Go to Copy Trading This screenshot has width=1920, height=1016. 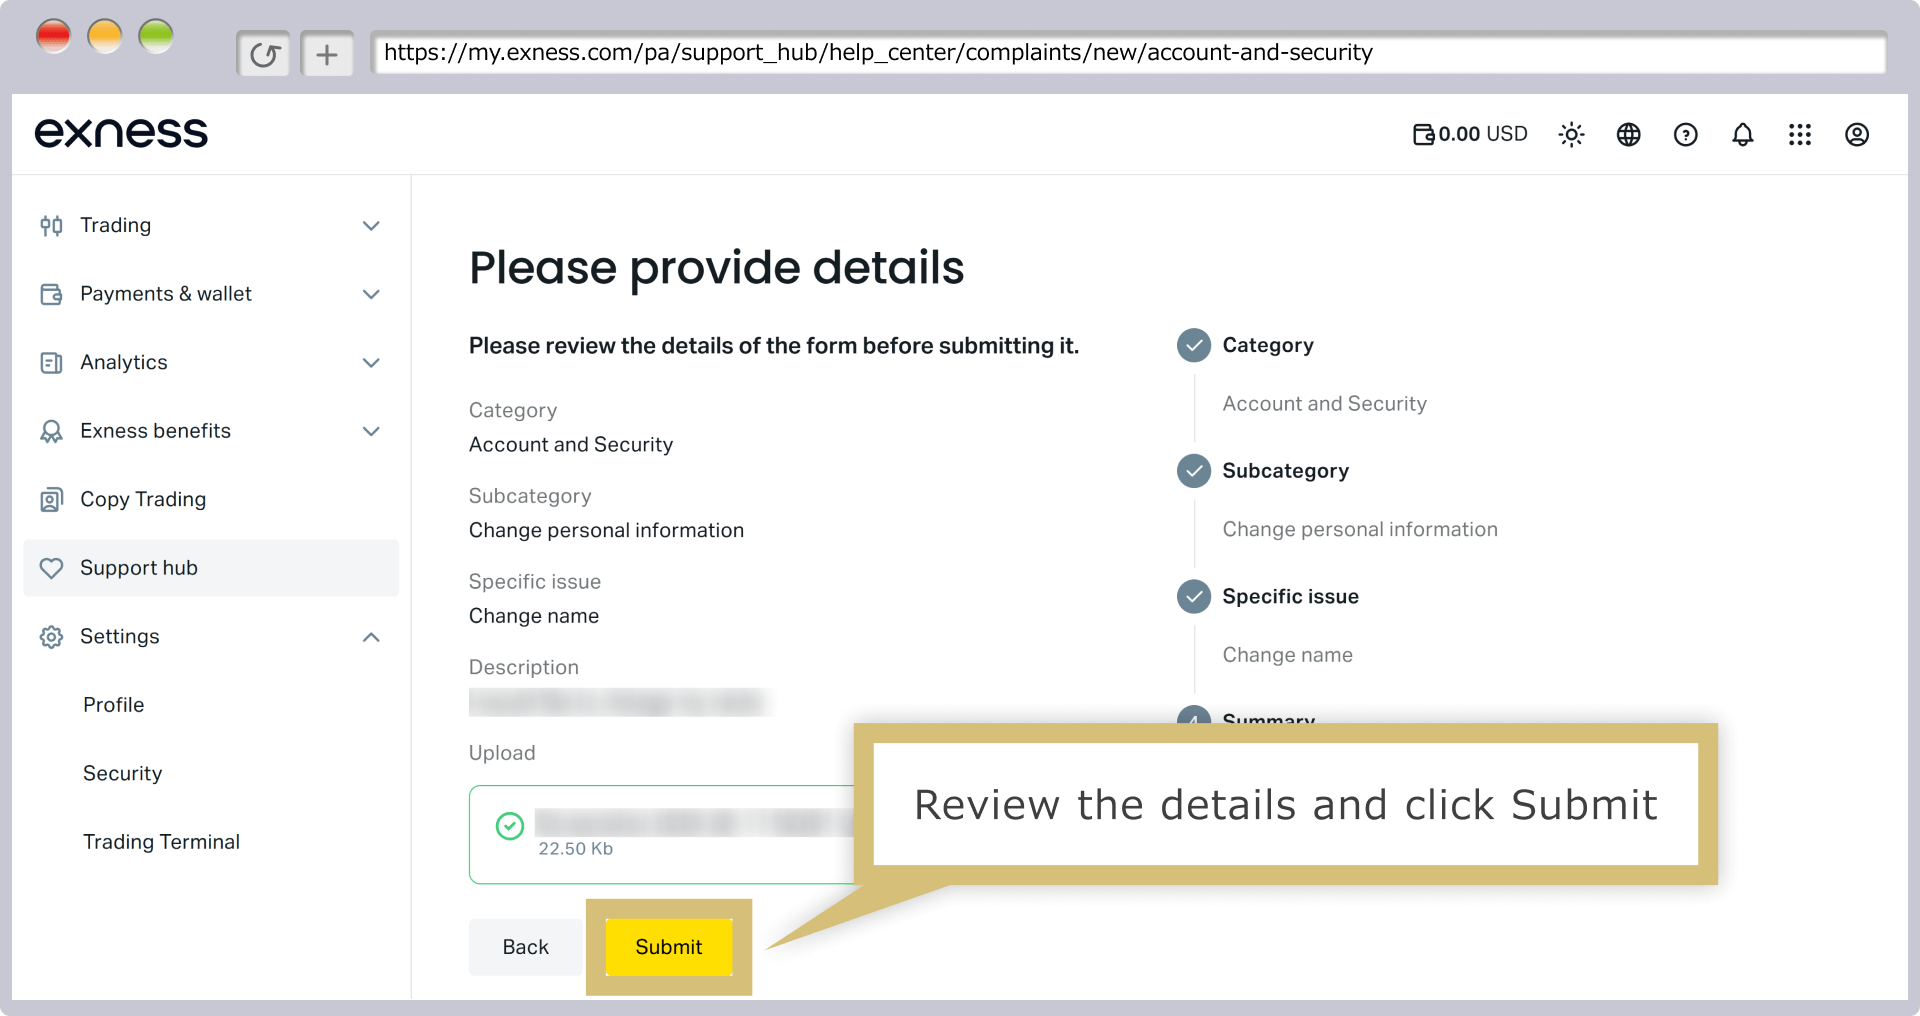point(211,500)
